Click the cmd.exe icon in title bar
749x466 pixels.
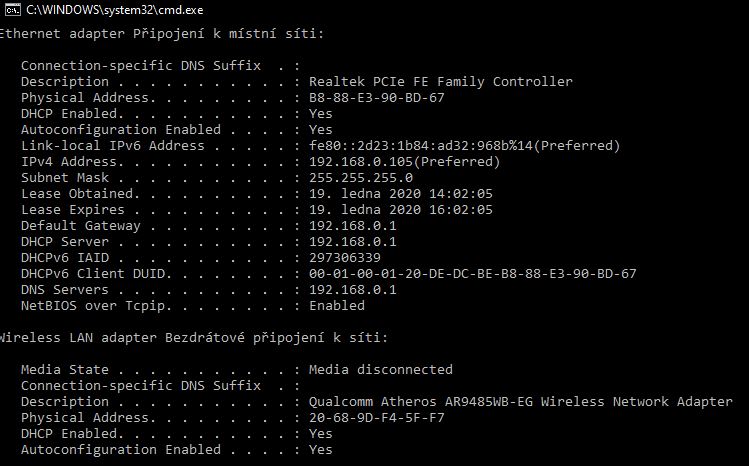point(11,8)
